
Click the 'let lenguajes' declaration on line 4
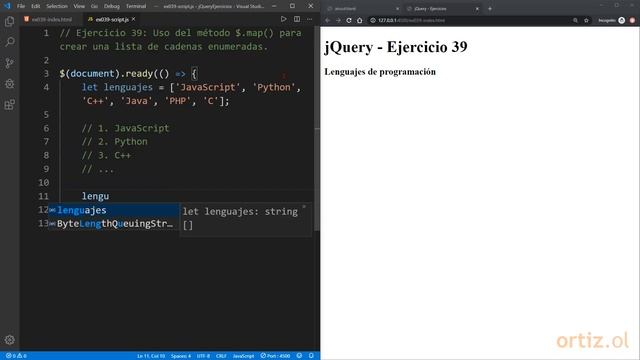(117, 87)
